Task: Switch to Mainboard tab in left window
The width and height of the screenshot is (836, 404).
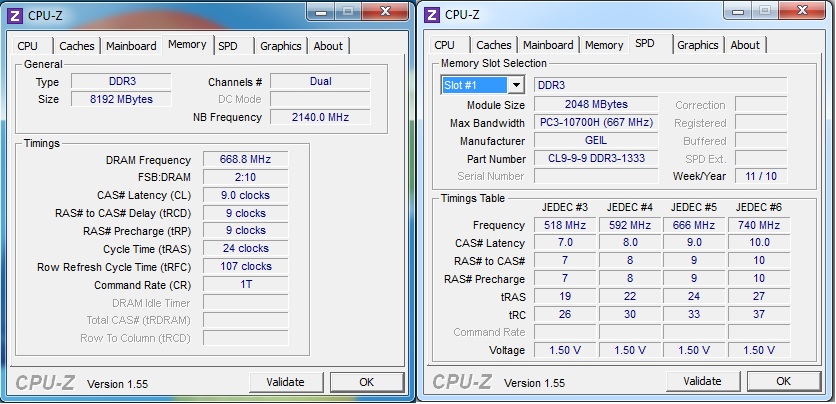Action: pyautogui.click(x=131, y=46)
